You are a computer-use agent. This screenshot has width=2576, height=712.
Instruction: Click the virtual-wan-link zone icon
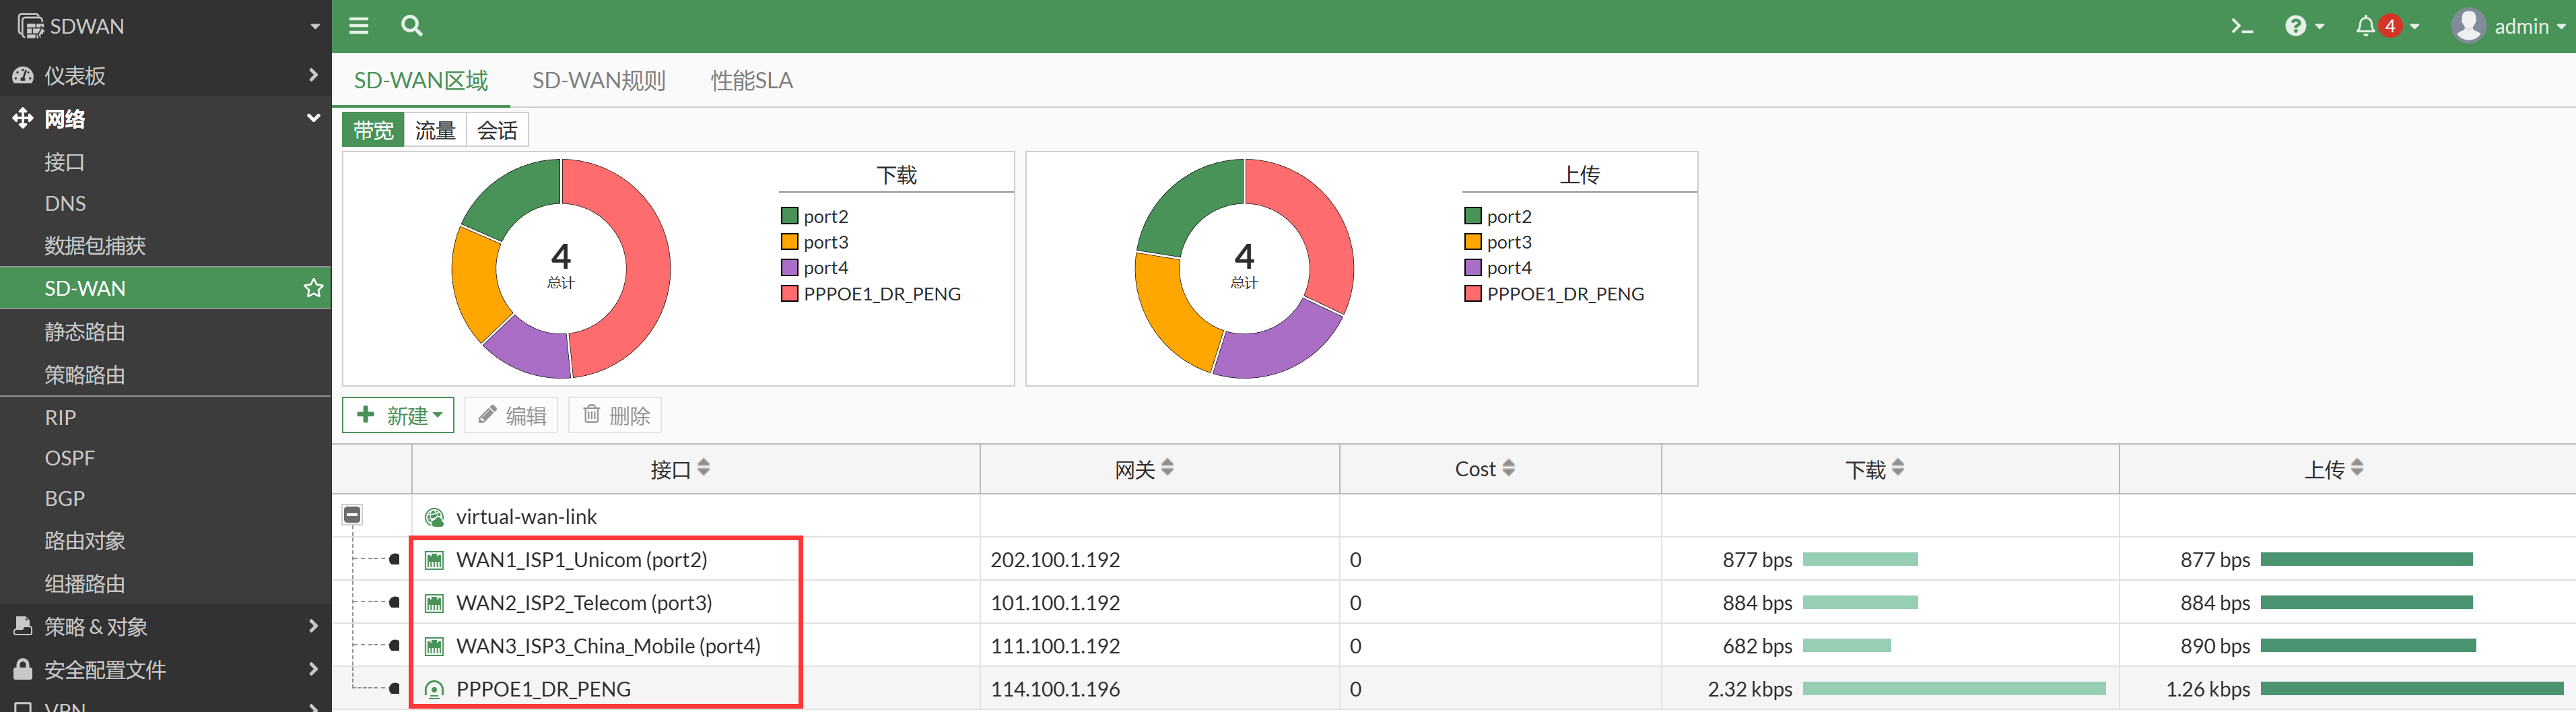tap(434, 517)
